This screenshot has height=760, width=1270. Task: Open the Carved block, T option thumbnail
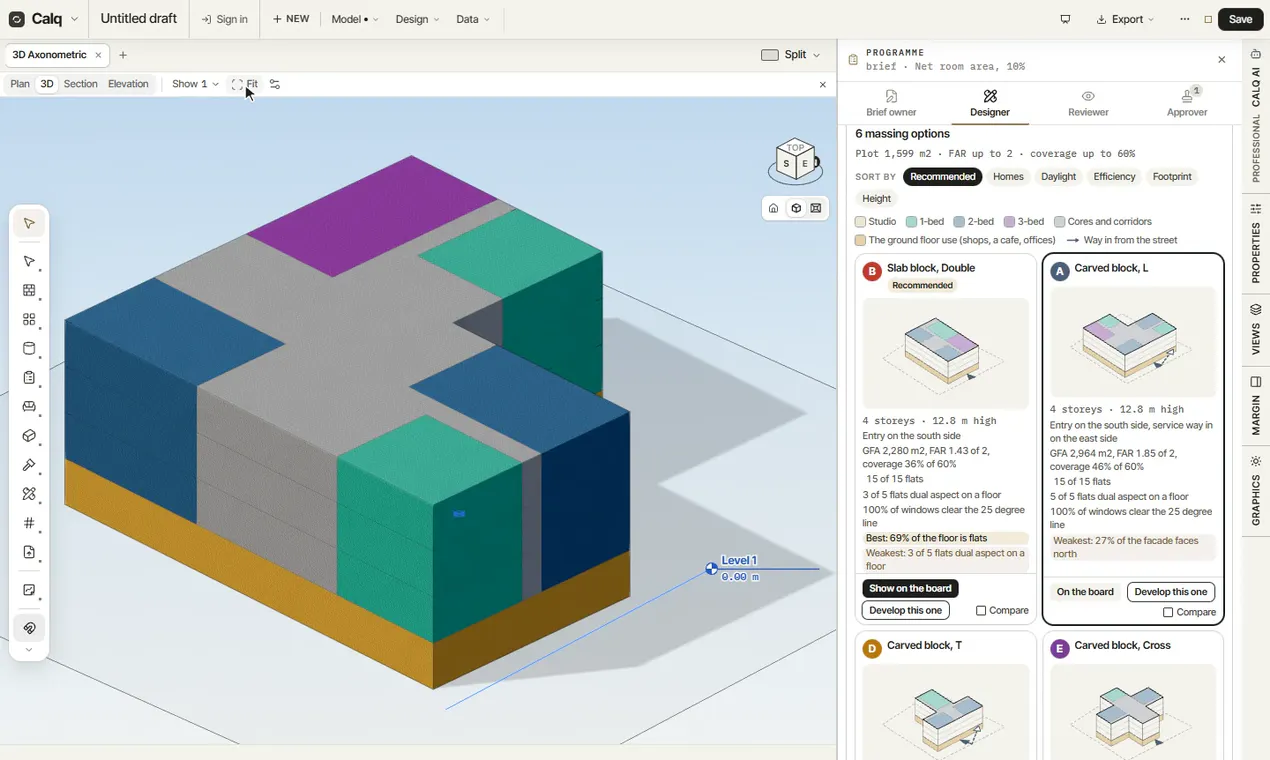point(945,712)
